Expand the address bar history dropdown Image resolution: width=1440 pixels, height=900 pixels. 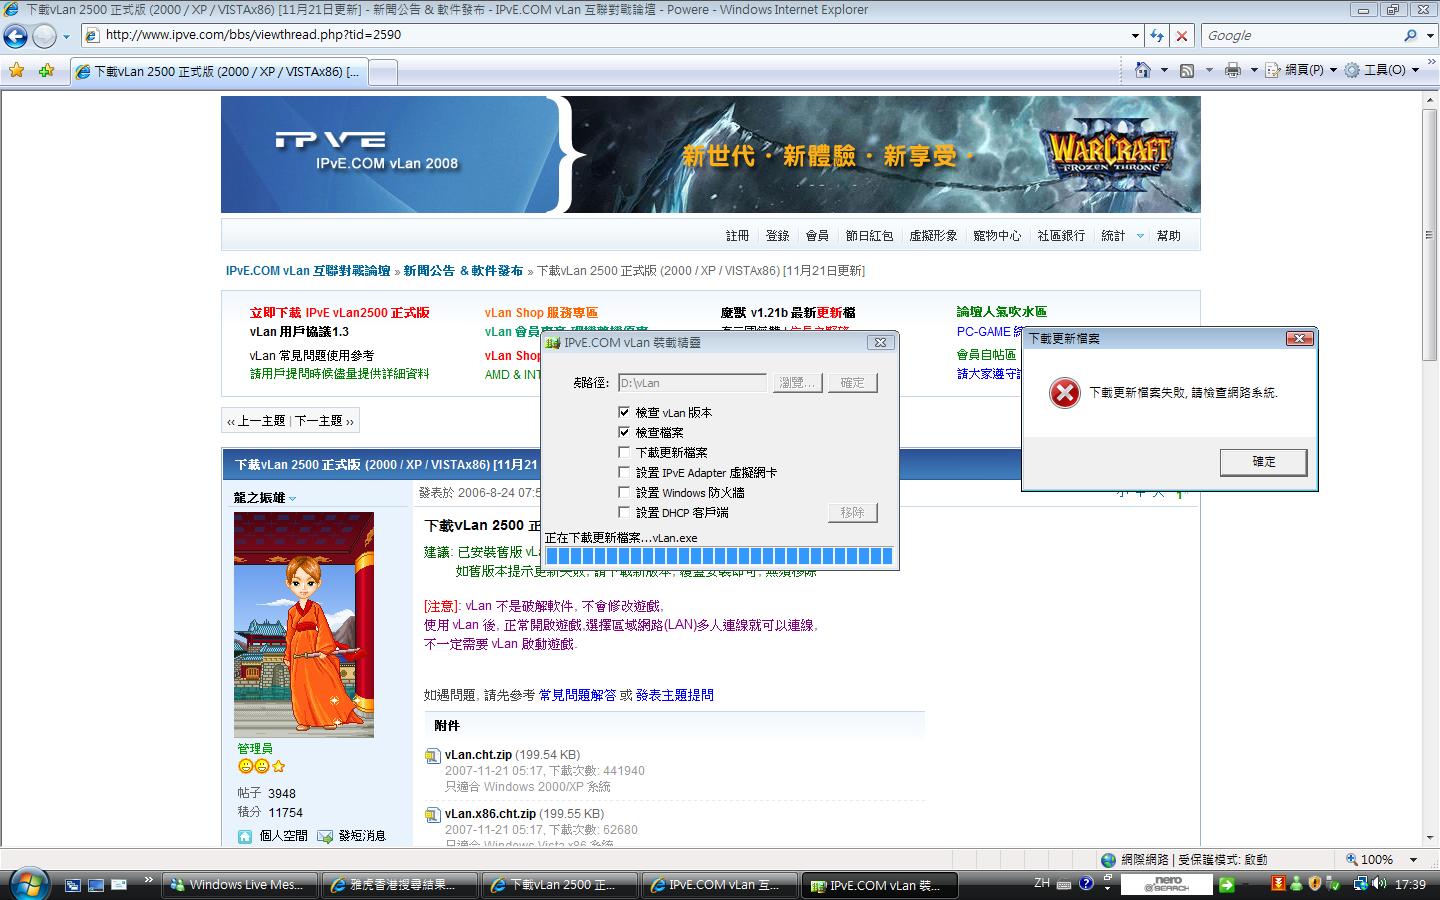pos(1135,35)
